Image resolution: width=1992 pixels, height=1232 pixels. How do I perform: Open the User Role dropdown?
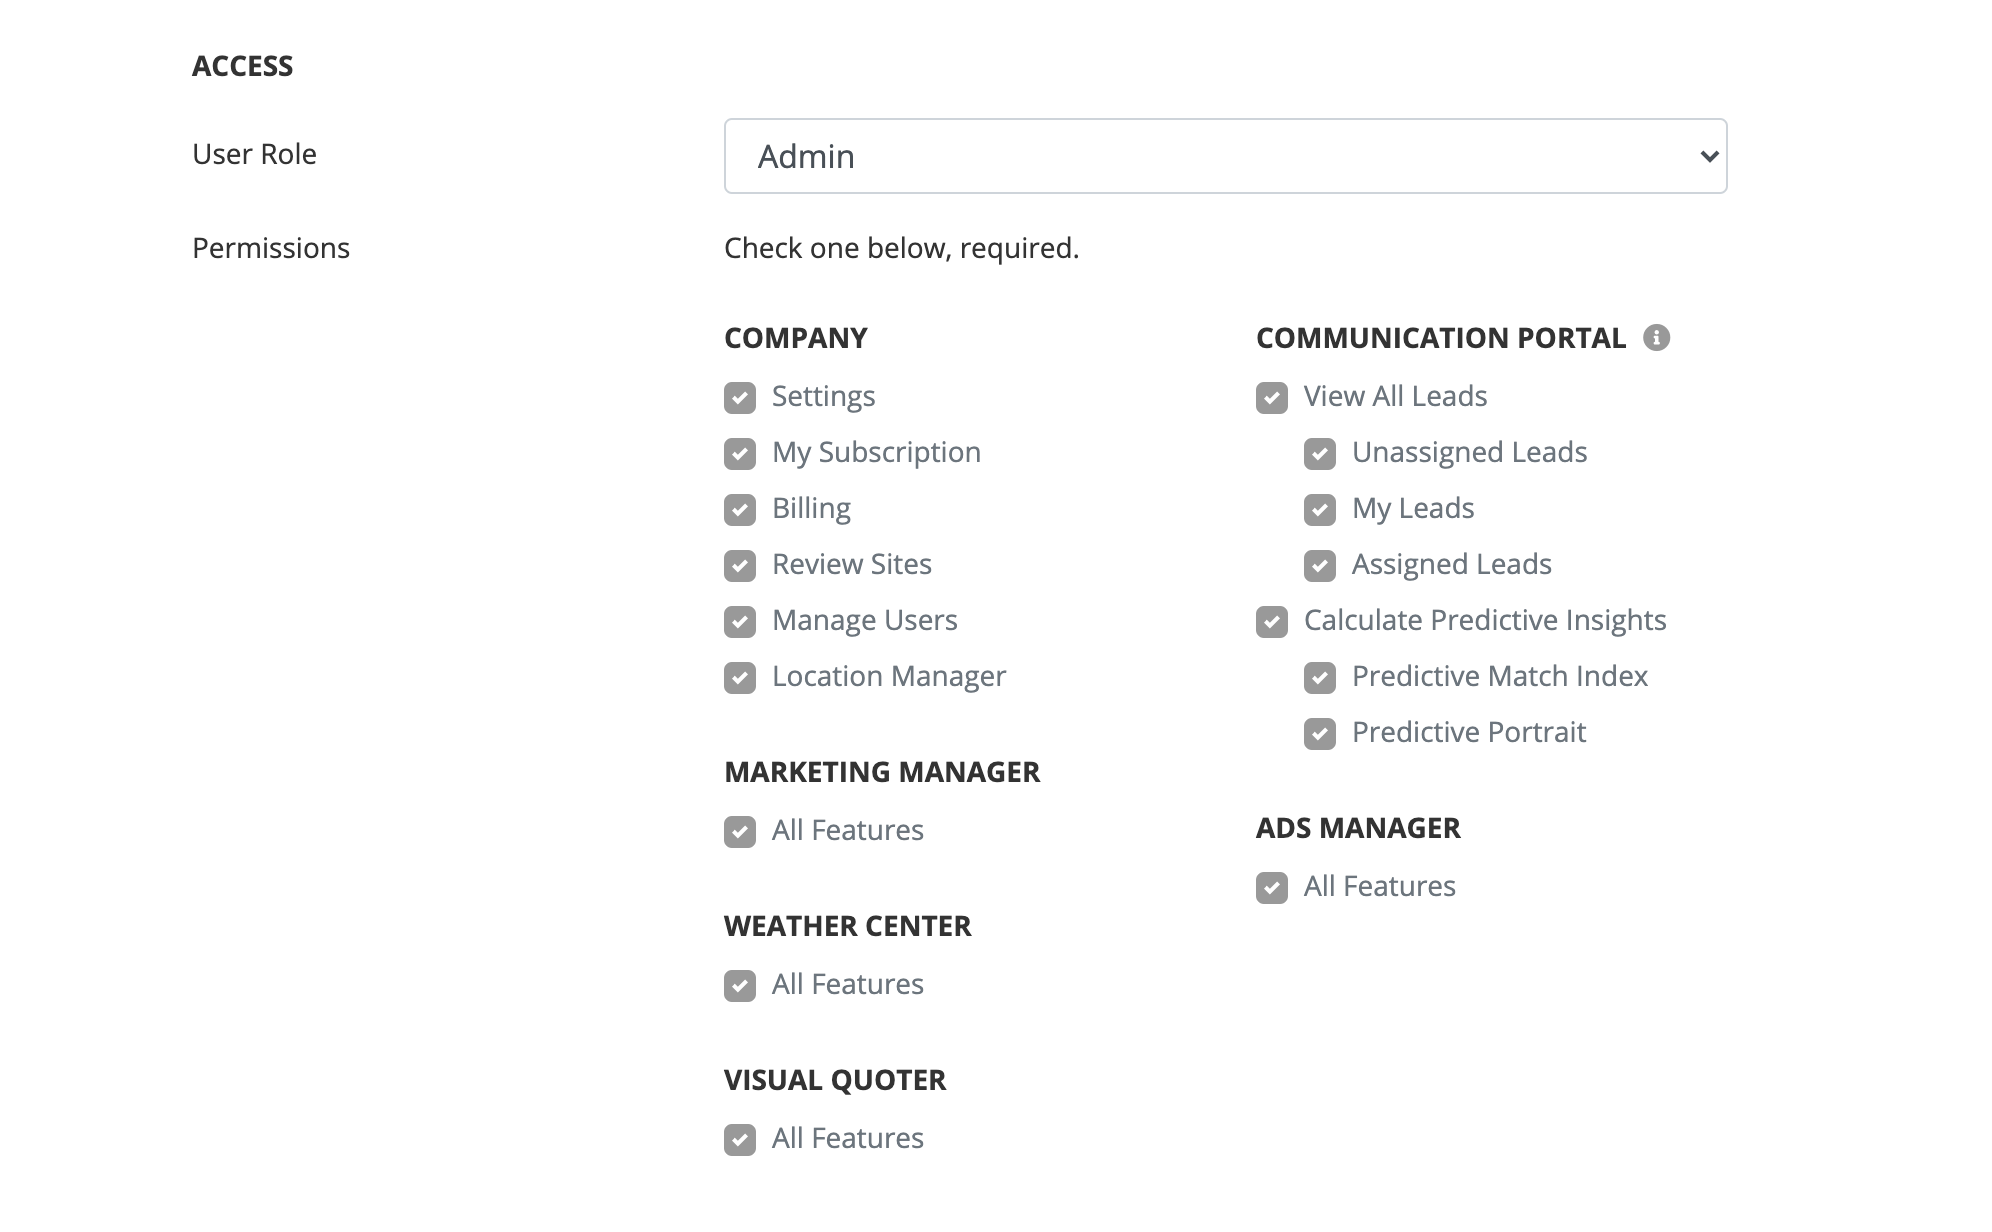pyautogui.click(x=1224, y=156)
